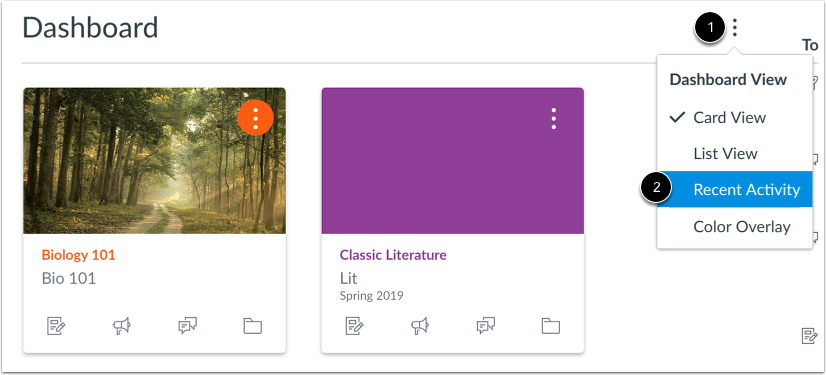
Task: Open Classic Literature assignments icon
Action: tap(354, 326)
